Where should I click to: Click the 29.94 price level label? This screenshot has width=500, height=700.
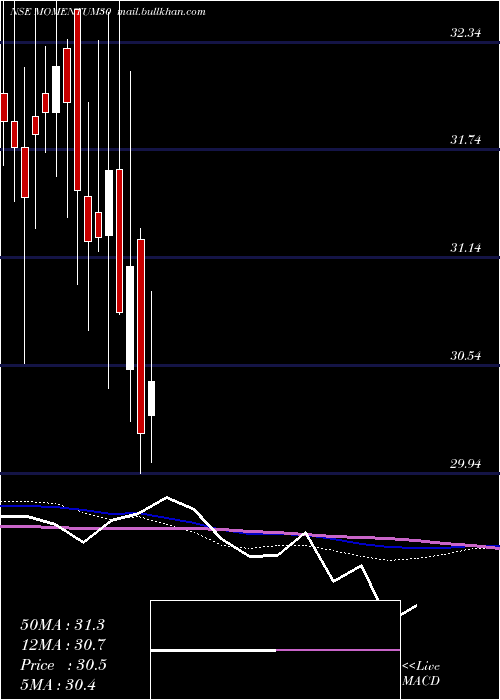[x=465, y=464]
